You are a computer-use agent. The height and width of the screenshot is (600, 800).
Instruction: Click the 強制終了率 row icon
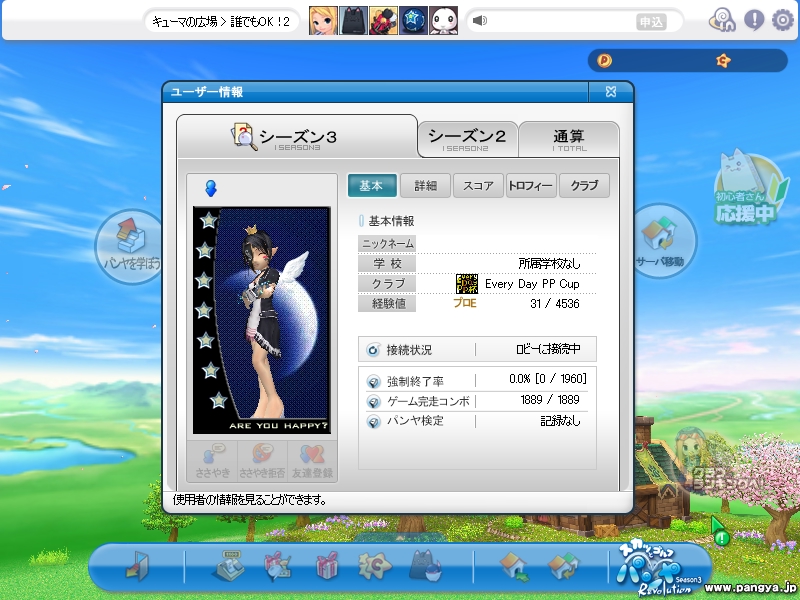tap(373, 381)
